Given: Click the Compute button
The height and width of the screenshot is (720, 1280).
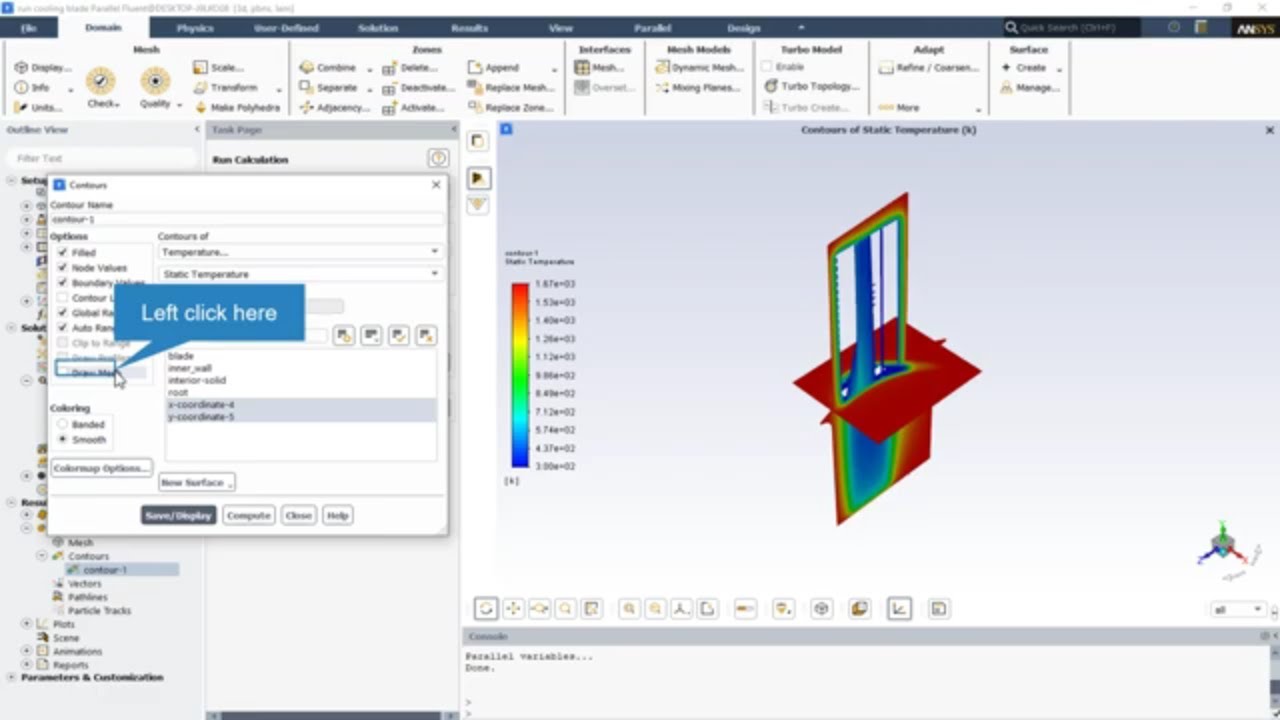Looking at the screenshot, I should click(x=248, y=515).
